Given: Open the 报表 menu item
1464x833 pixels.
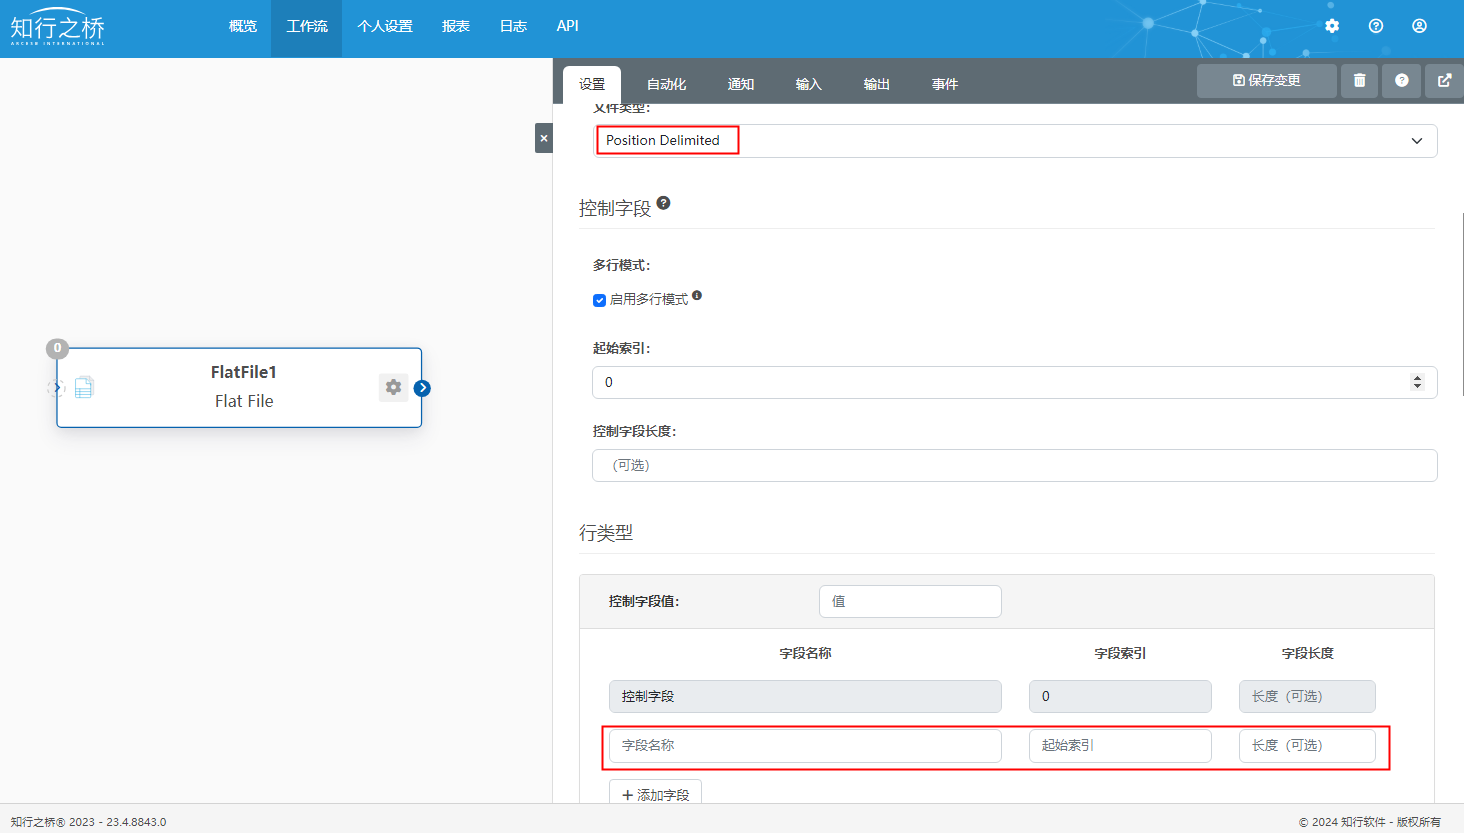Looking at the screenshot, I should click(x=456, y=26).
